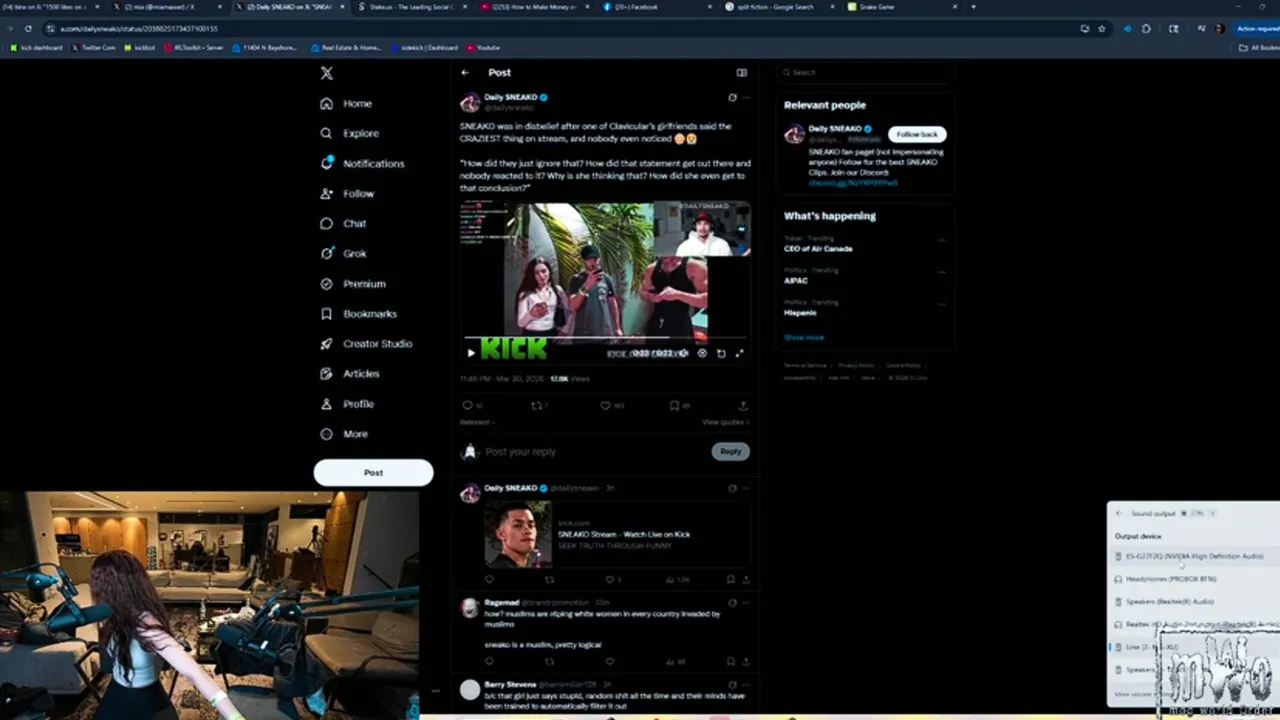Open the video settings gear icon

click(702, 353)
